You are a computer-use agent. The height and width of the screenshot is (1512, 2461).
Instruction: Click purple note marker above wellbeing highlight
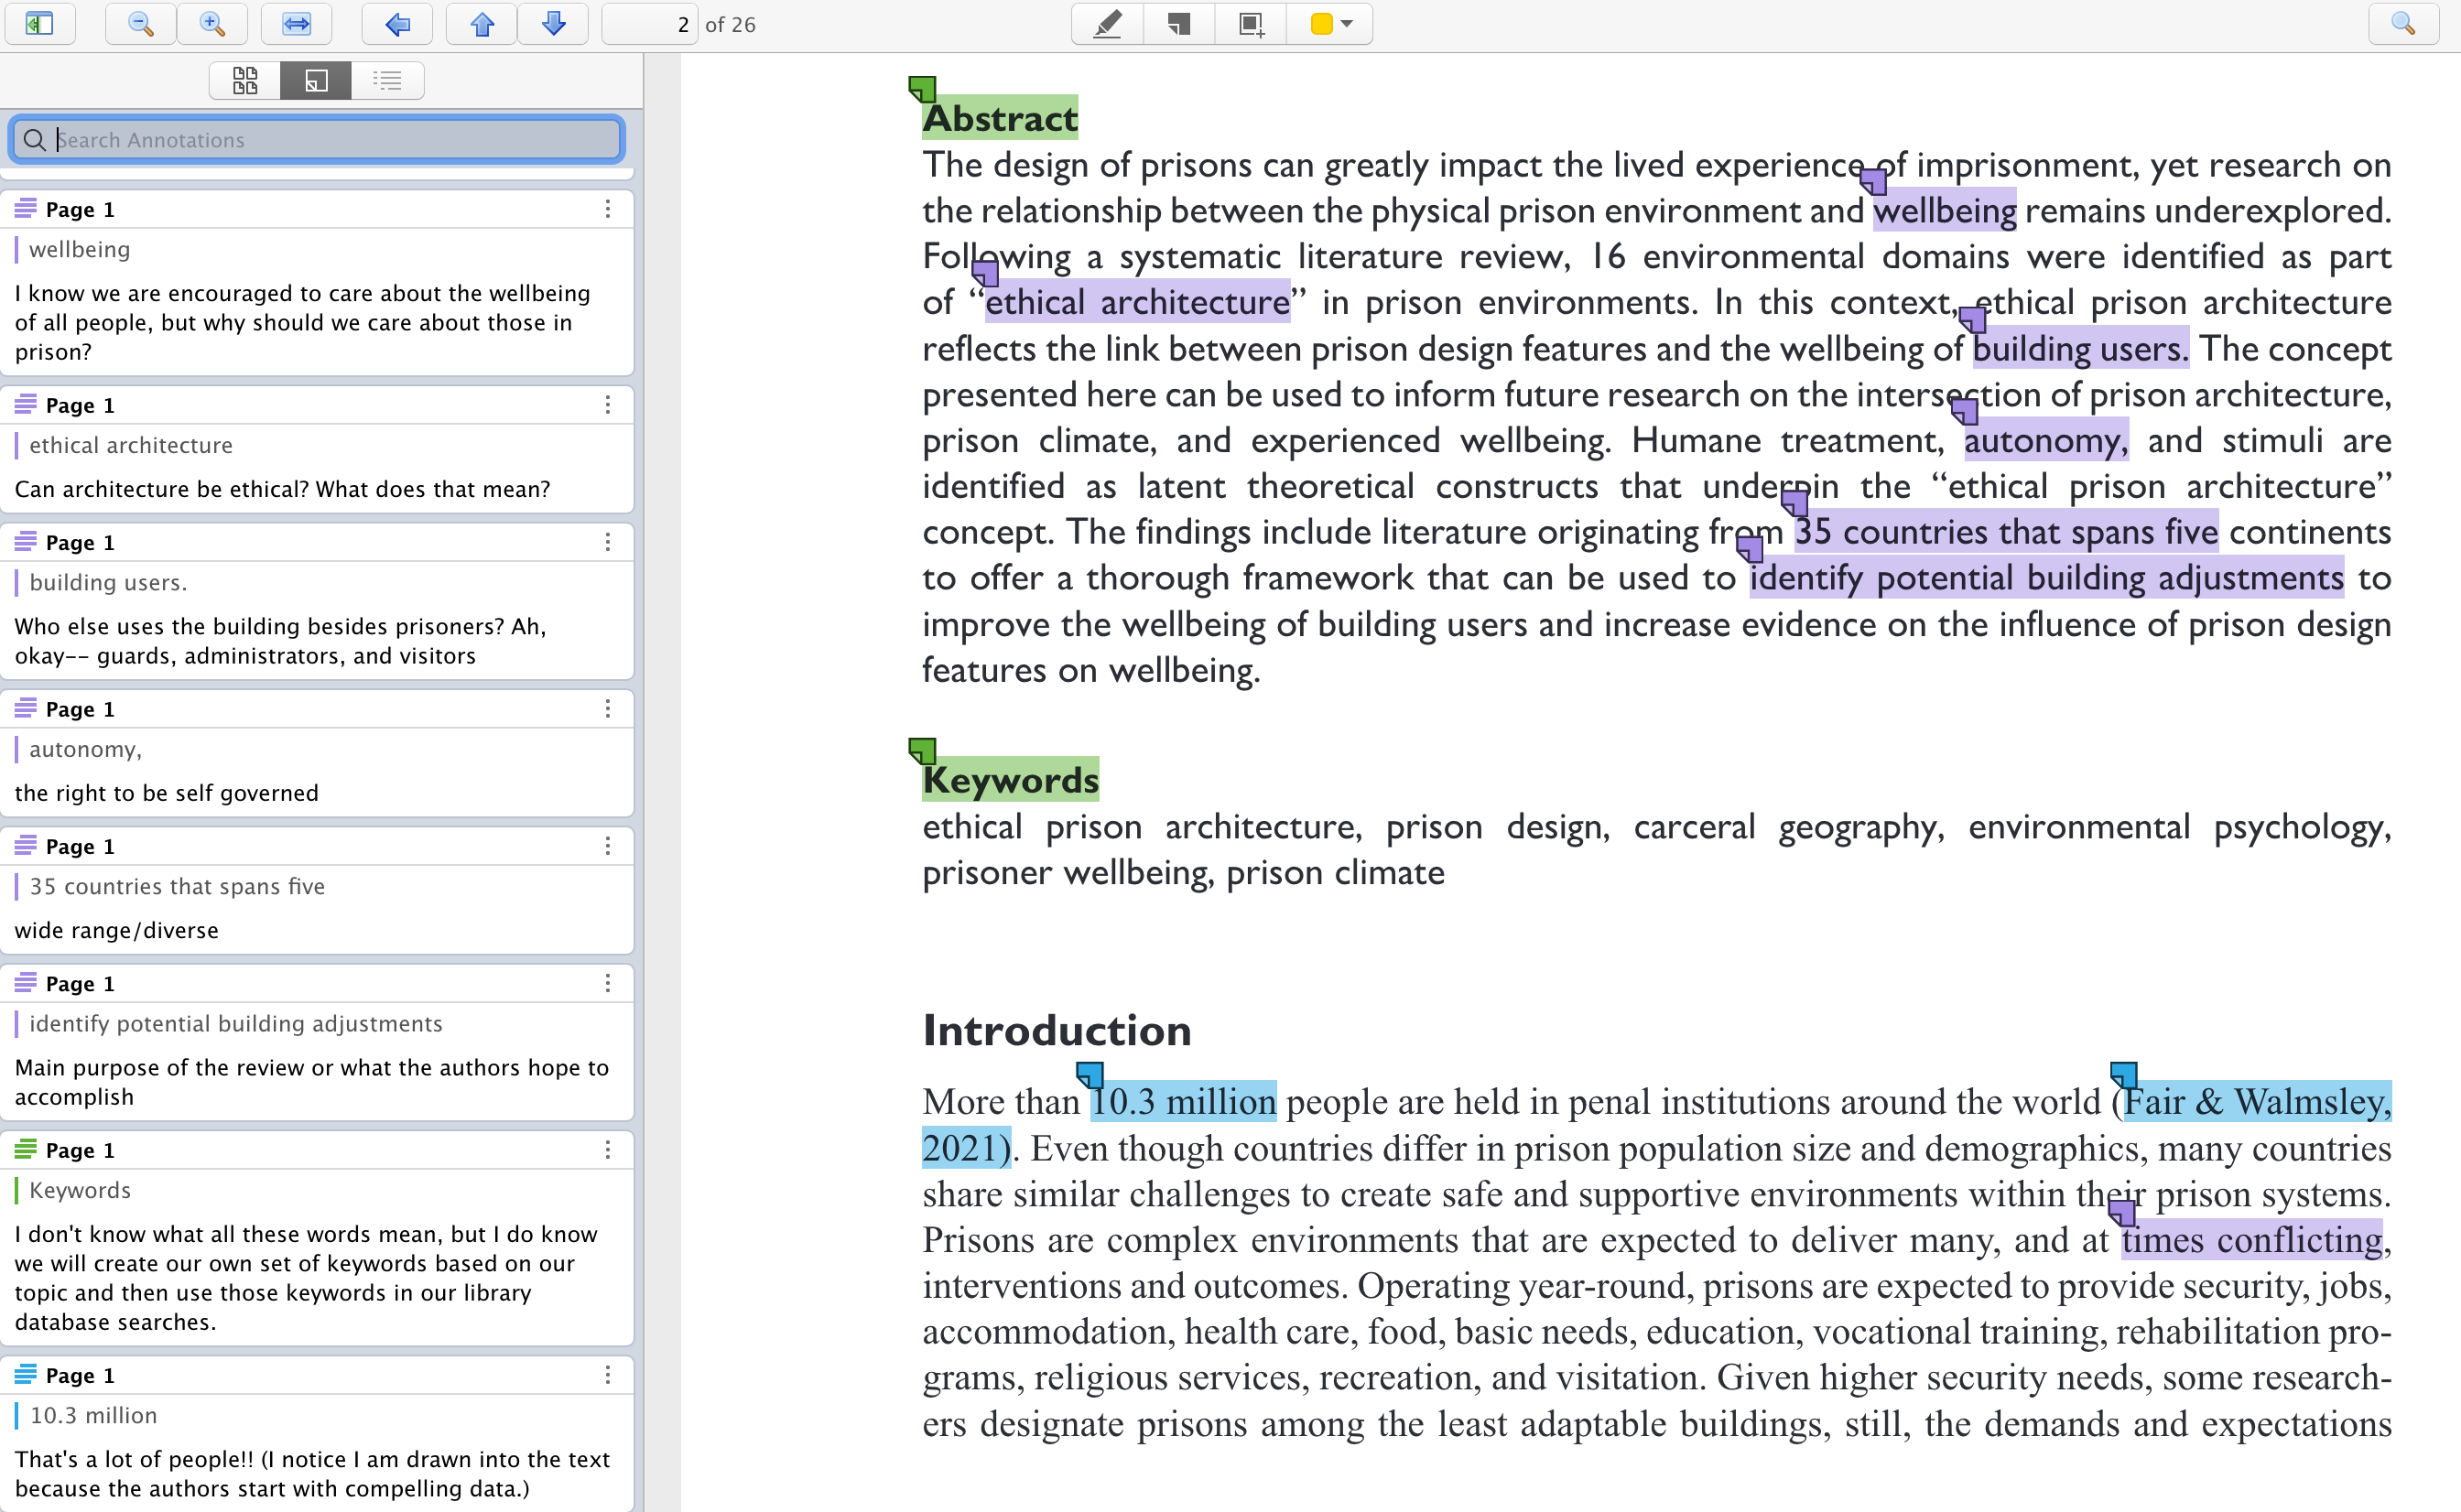1873,181
